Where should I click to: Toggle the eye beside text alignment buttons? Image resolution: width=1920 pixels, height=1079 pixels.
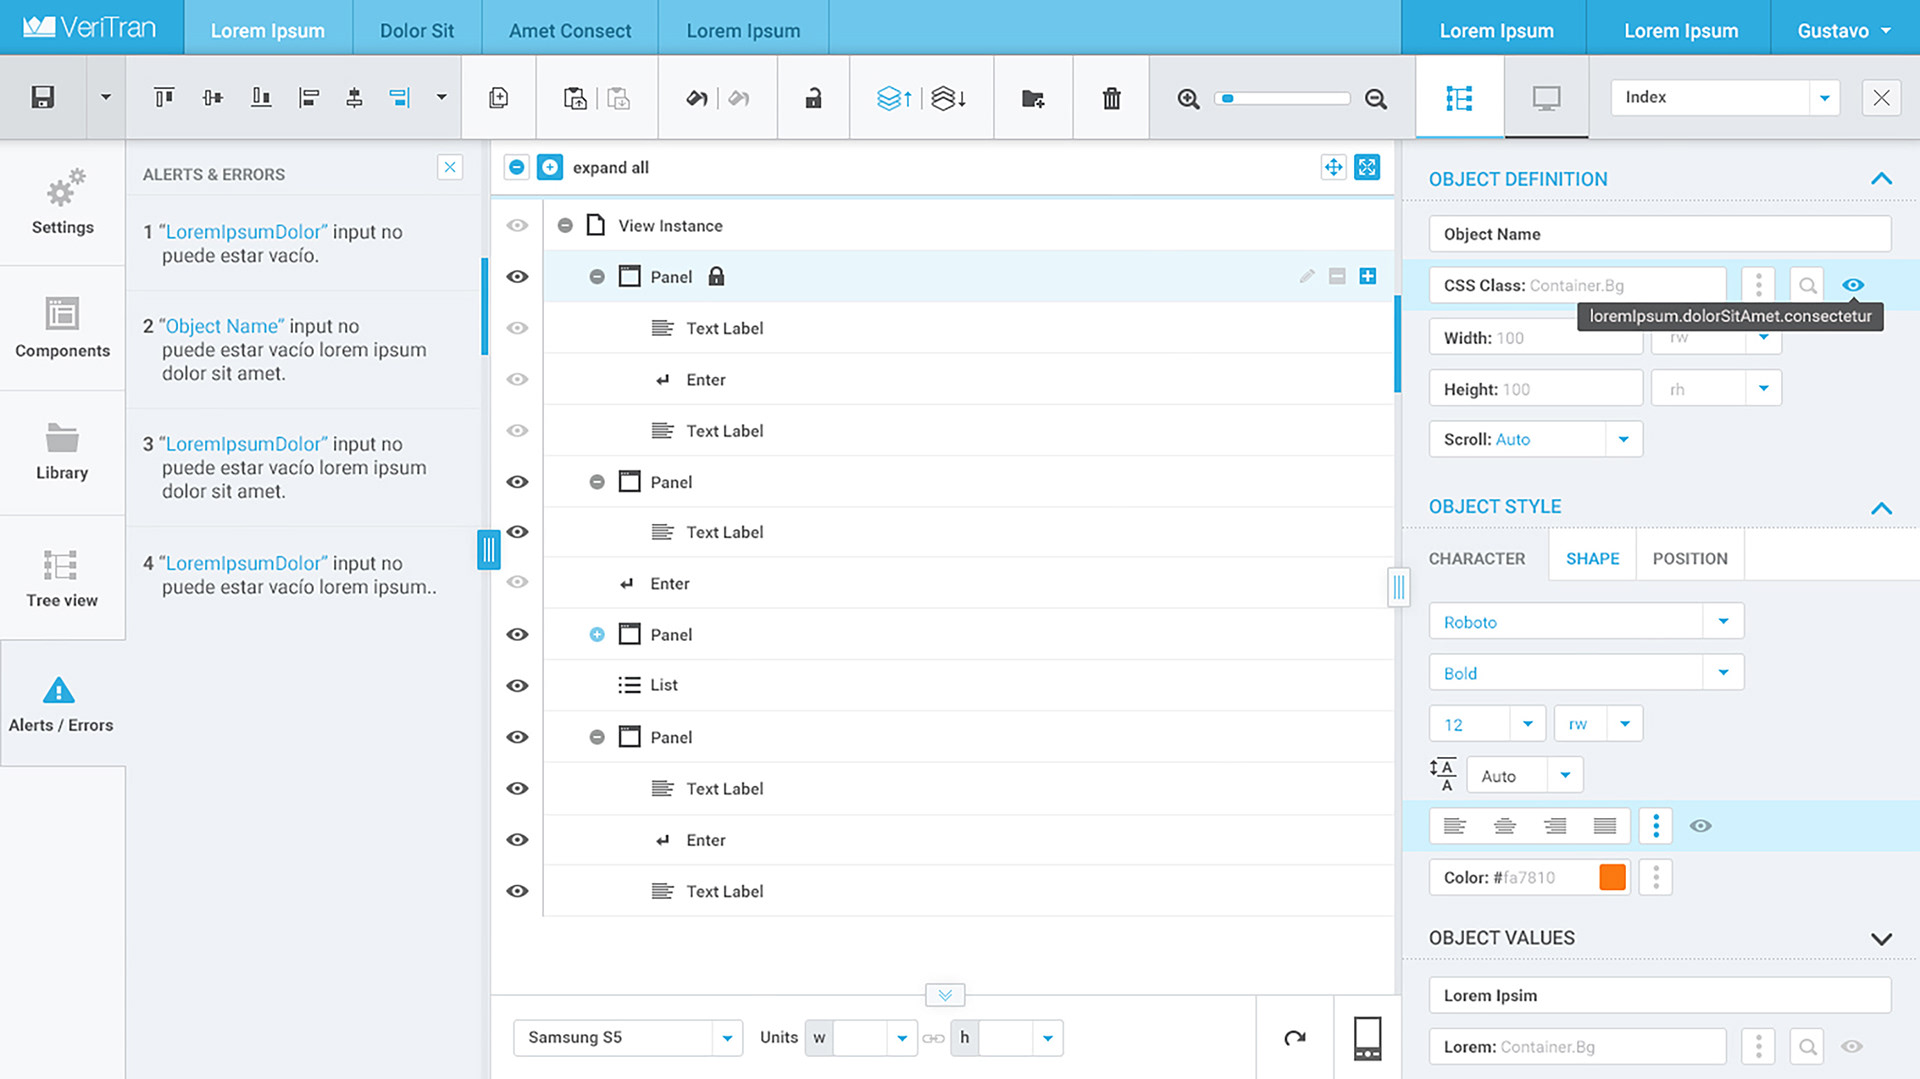click(1700, 826)
